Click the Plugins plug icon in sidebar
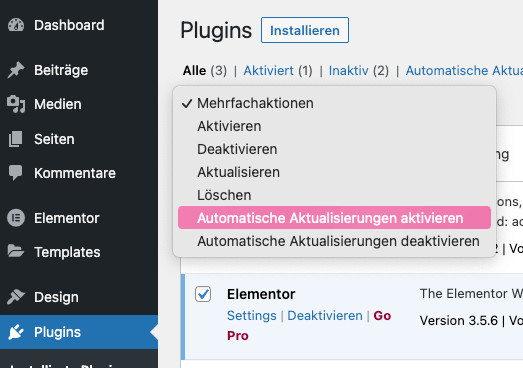The height and width of the screenshot is (368, 523). click(16, 332)
